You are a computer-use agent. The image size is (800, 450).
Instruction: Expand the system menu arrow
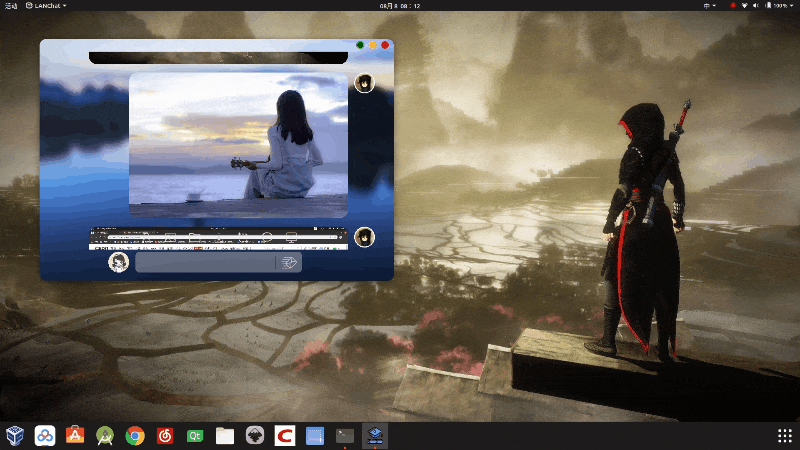tap(792, 6)
